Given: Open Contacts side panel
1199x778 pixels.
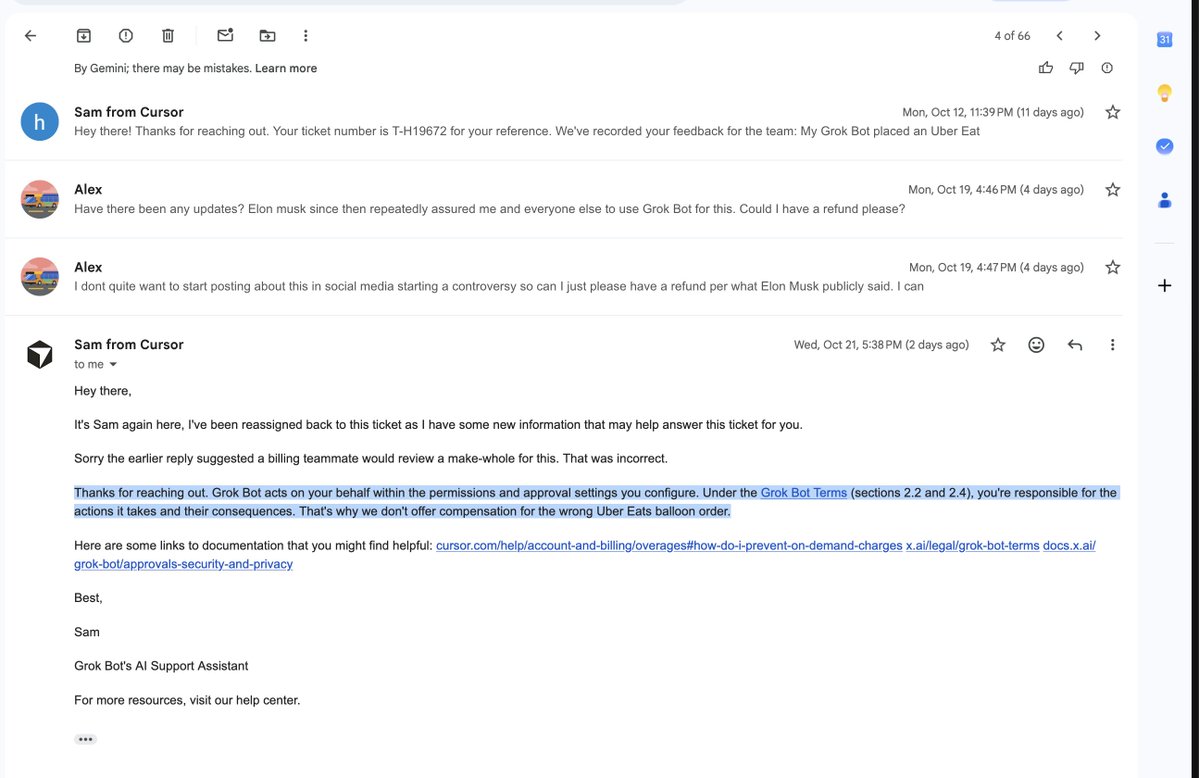Looking at the screenshot, I should click(x=1164, y=200).
